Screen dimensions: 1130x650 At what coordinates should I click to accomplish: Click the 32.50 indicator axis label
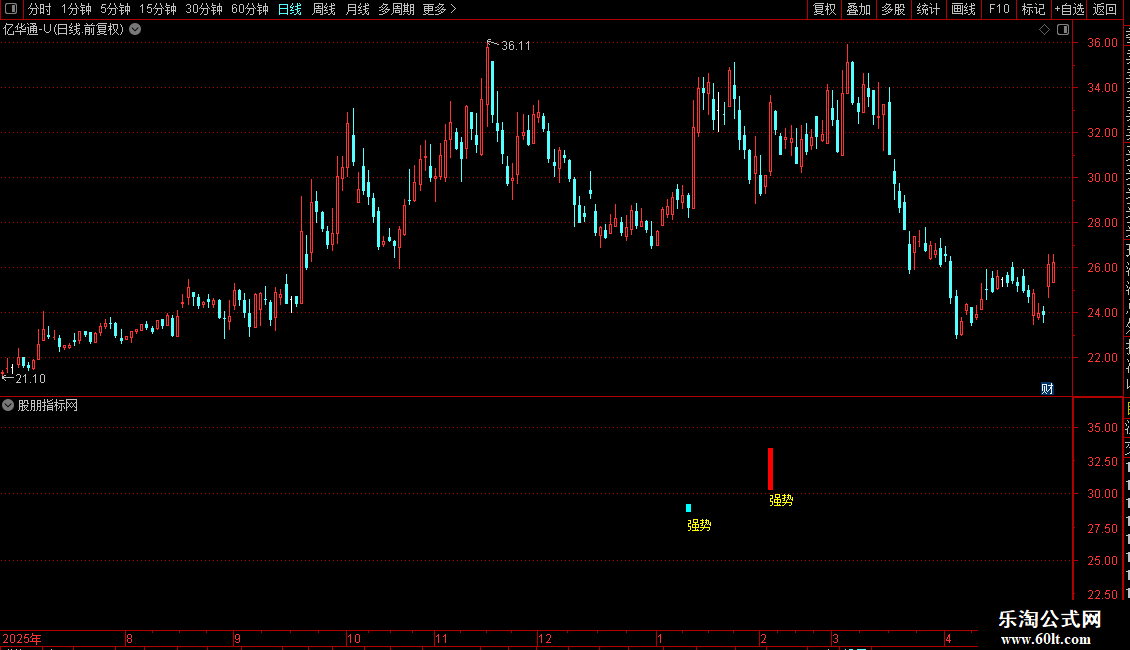(x=1103, y=462)
